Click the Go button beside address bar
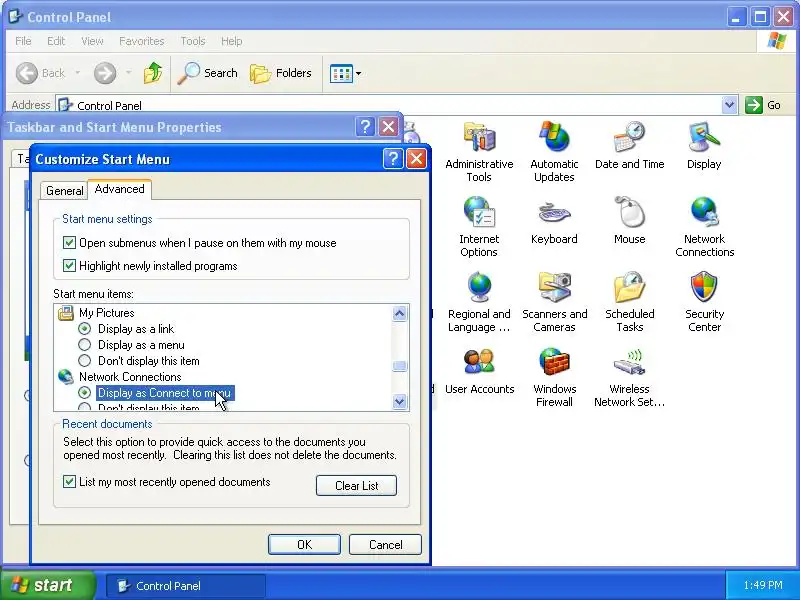The height and width of the screenshot is (600, 800). pyautogui.click(x=763, y=105)
